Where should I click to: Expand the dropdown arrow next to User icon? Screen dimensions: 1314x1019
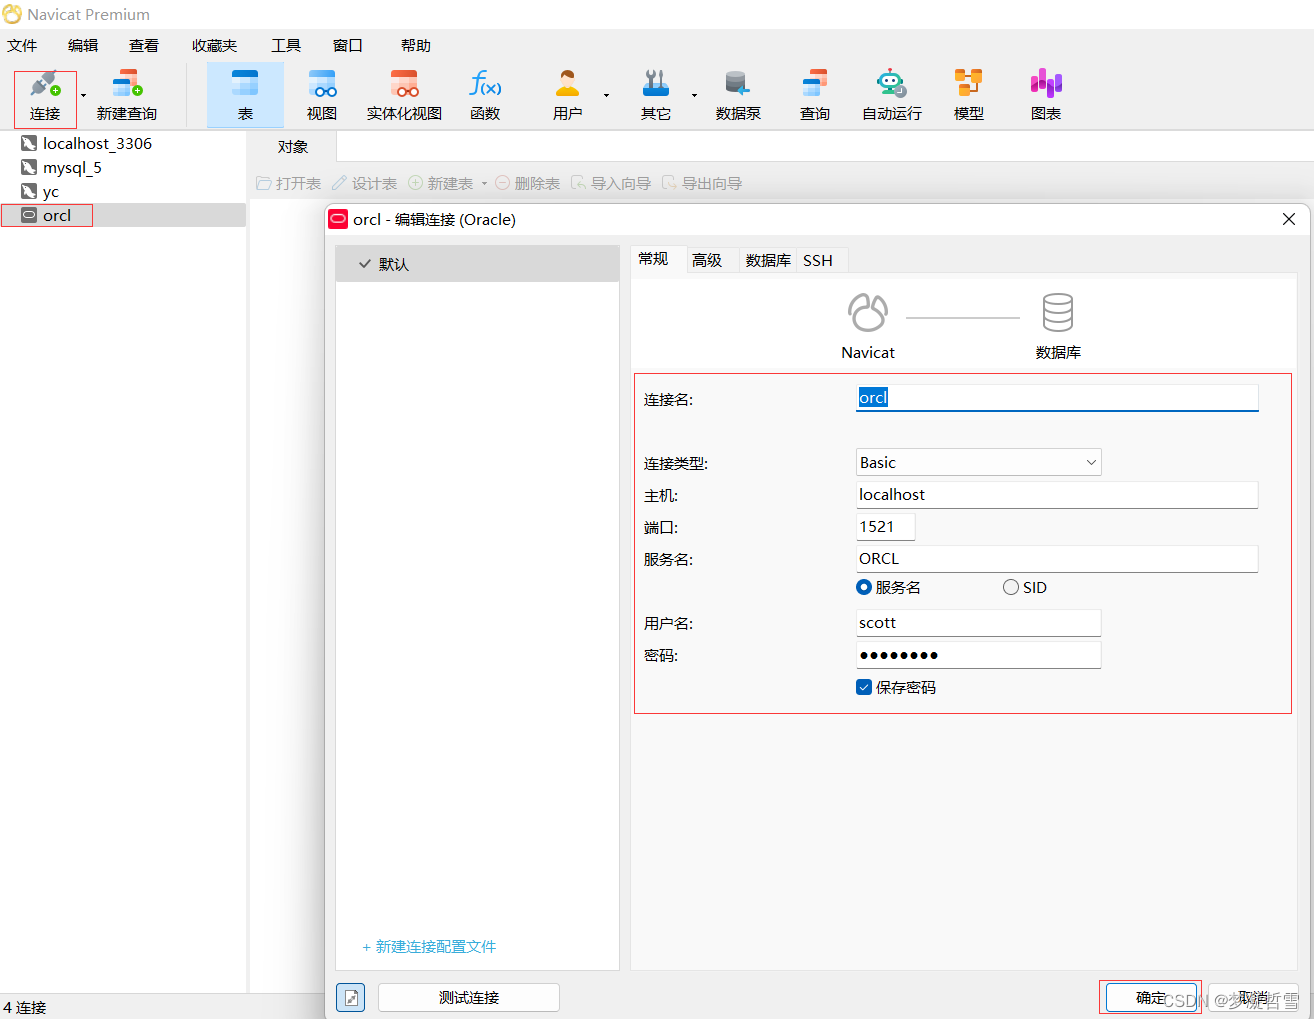click(x=606, y=96)
